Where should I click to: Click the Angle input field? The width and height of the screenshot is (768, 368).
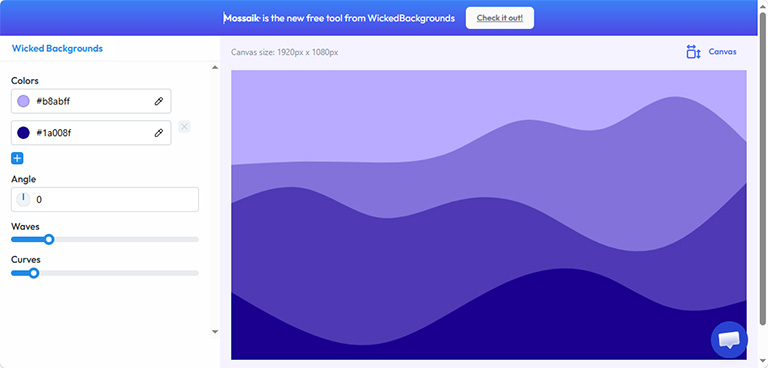coord(105,199)
